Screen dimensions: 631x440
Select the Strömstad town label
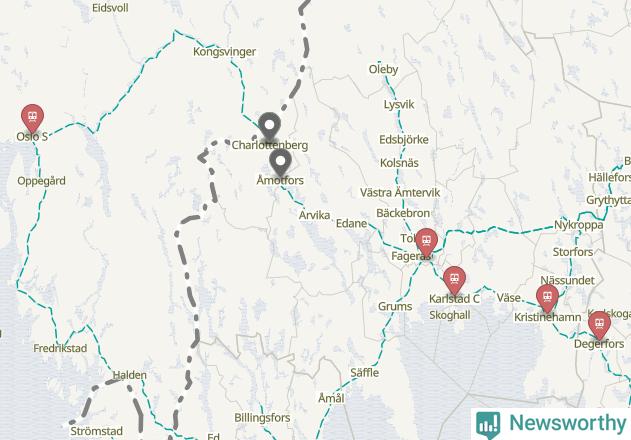tap(97, 431)
